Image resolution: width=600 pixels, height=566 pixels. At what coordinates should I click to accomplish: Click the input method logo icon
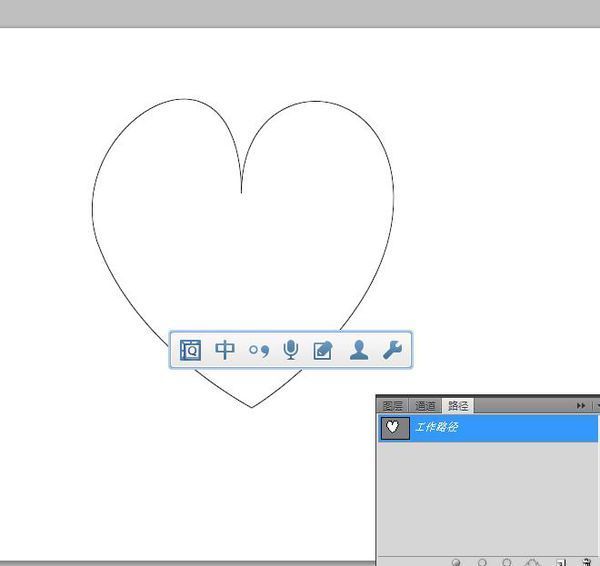191,350
